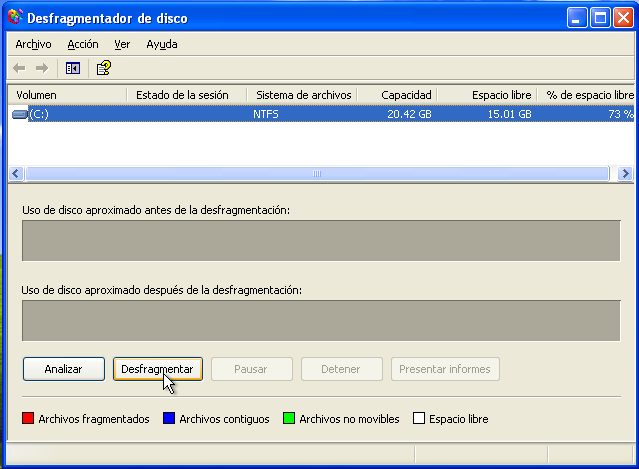Start defragmenting with Desfragmentar button

pyautogui.click(x=158, y=369)
